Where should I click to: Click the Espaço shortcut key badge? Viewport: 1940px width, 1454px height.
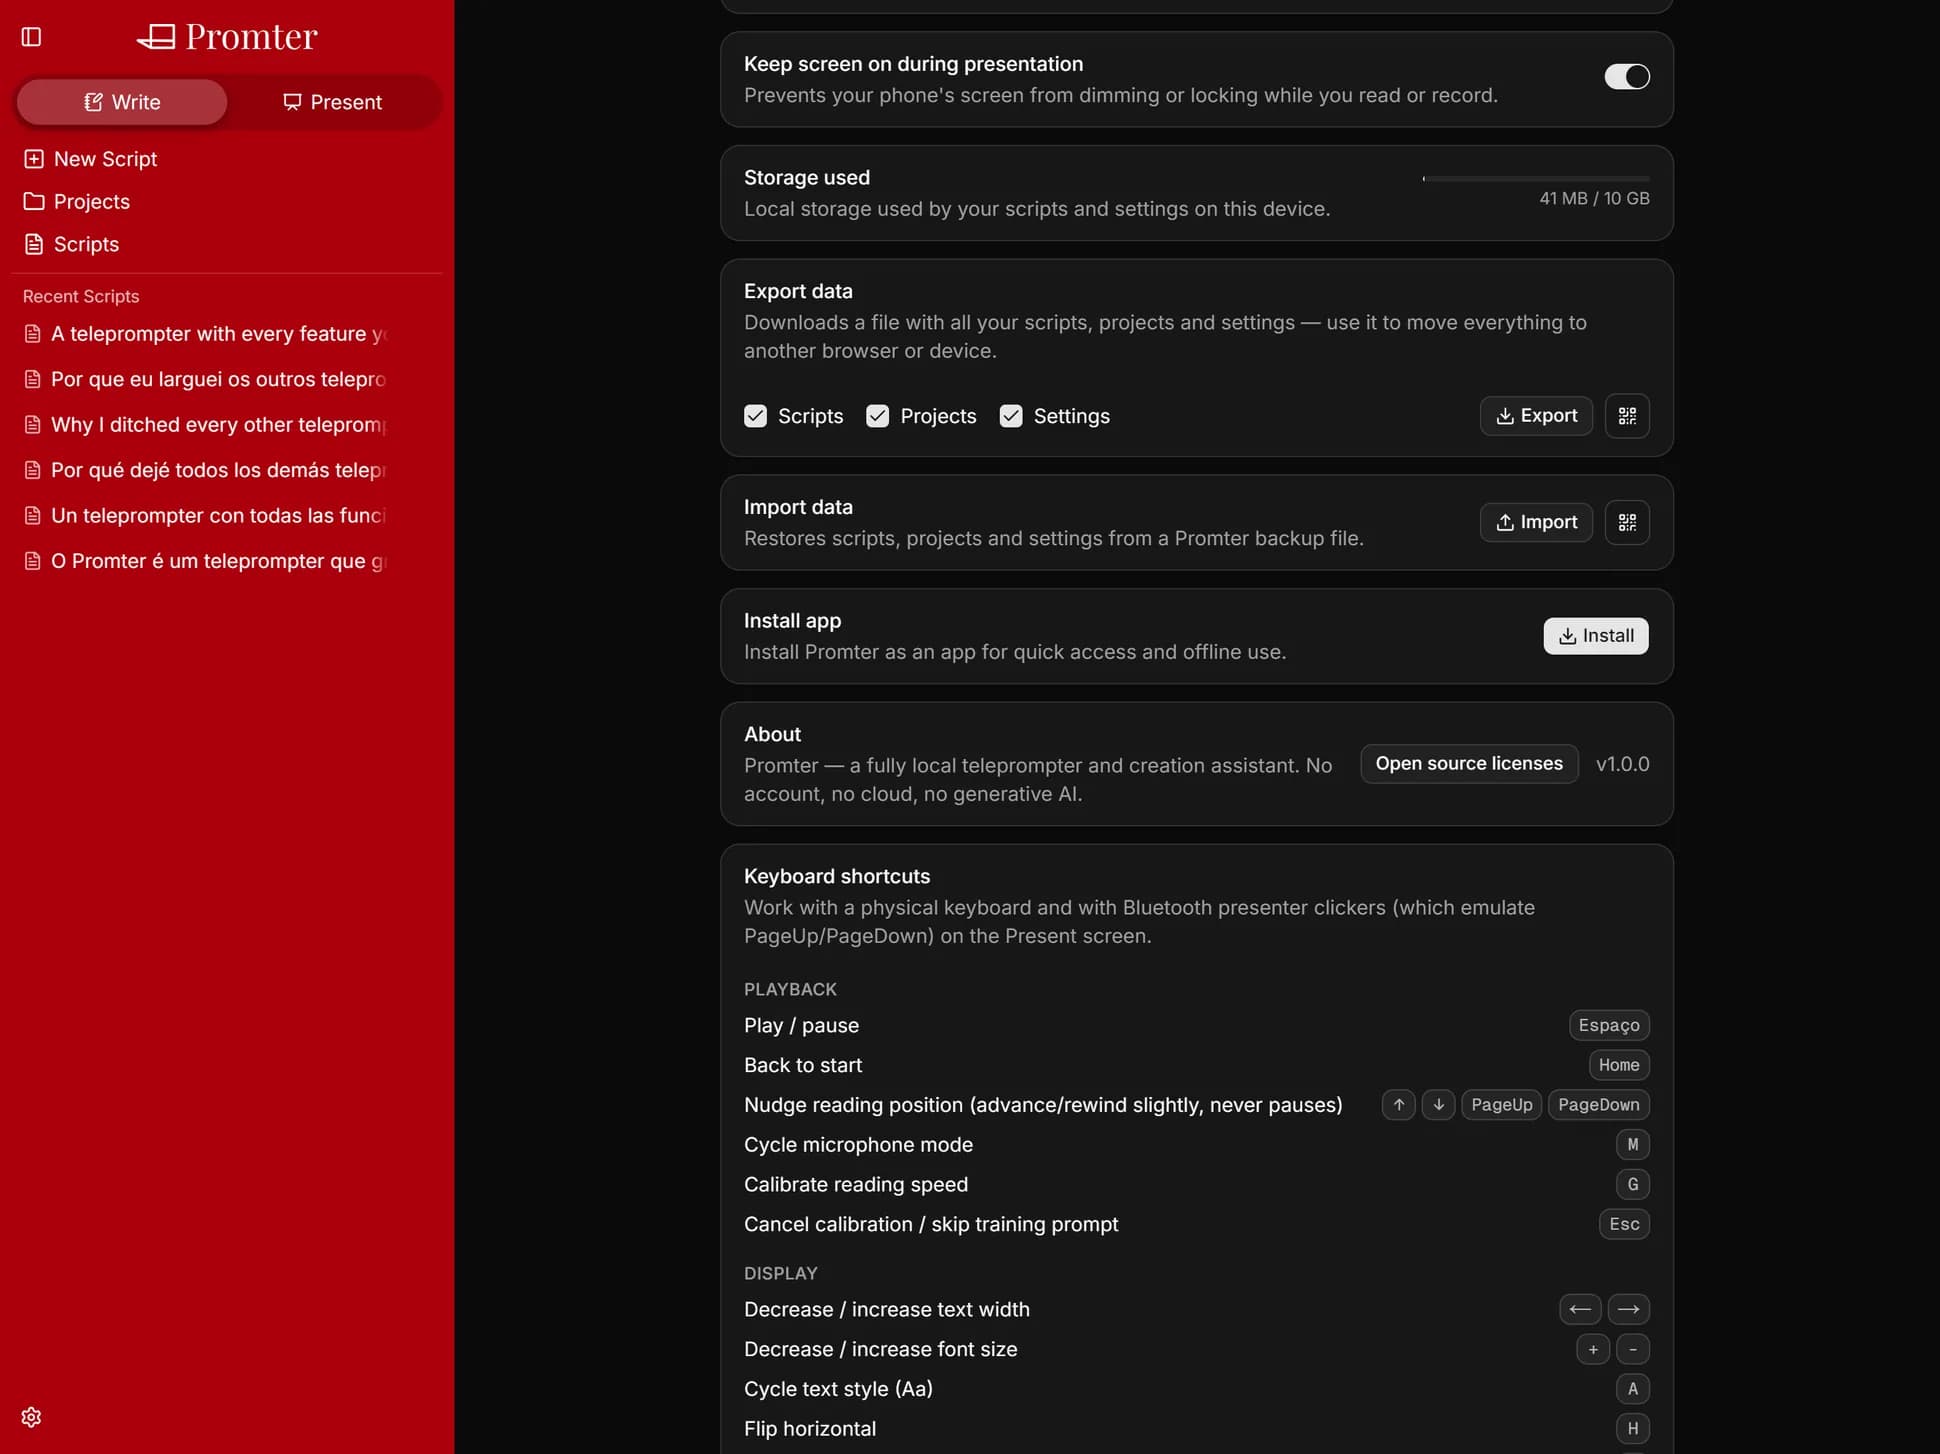pyautogui.click(x=1609, y=1025)
